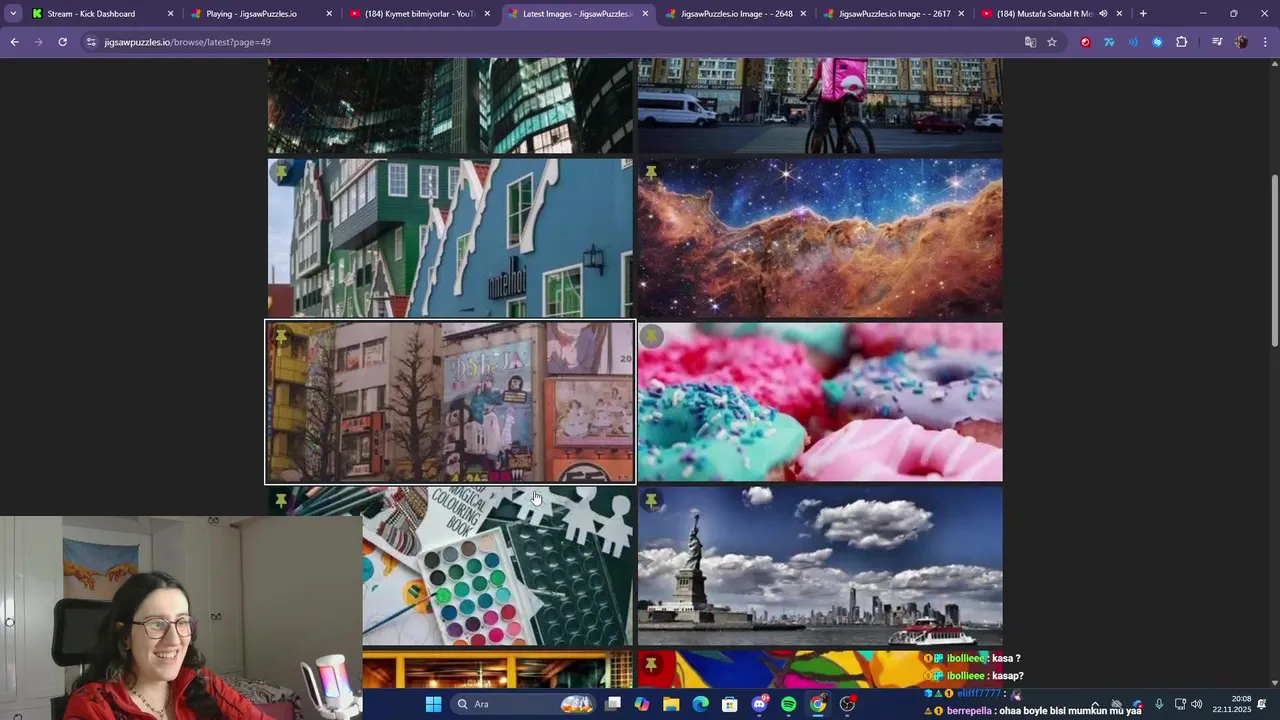Open the Statue of Liberty skyline image
The image size is (1280, 720).
coord(820,566)
